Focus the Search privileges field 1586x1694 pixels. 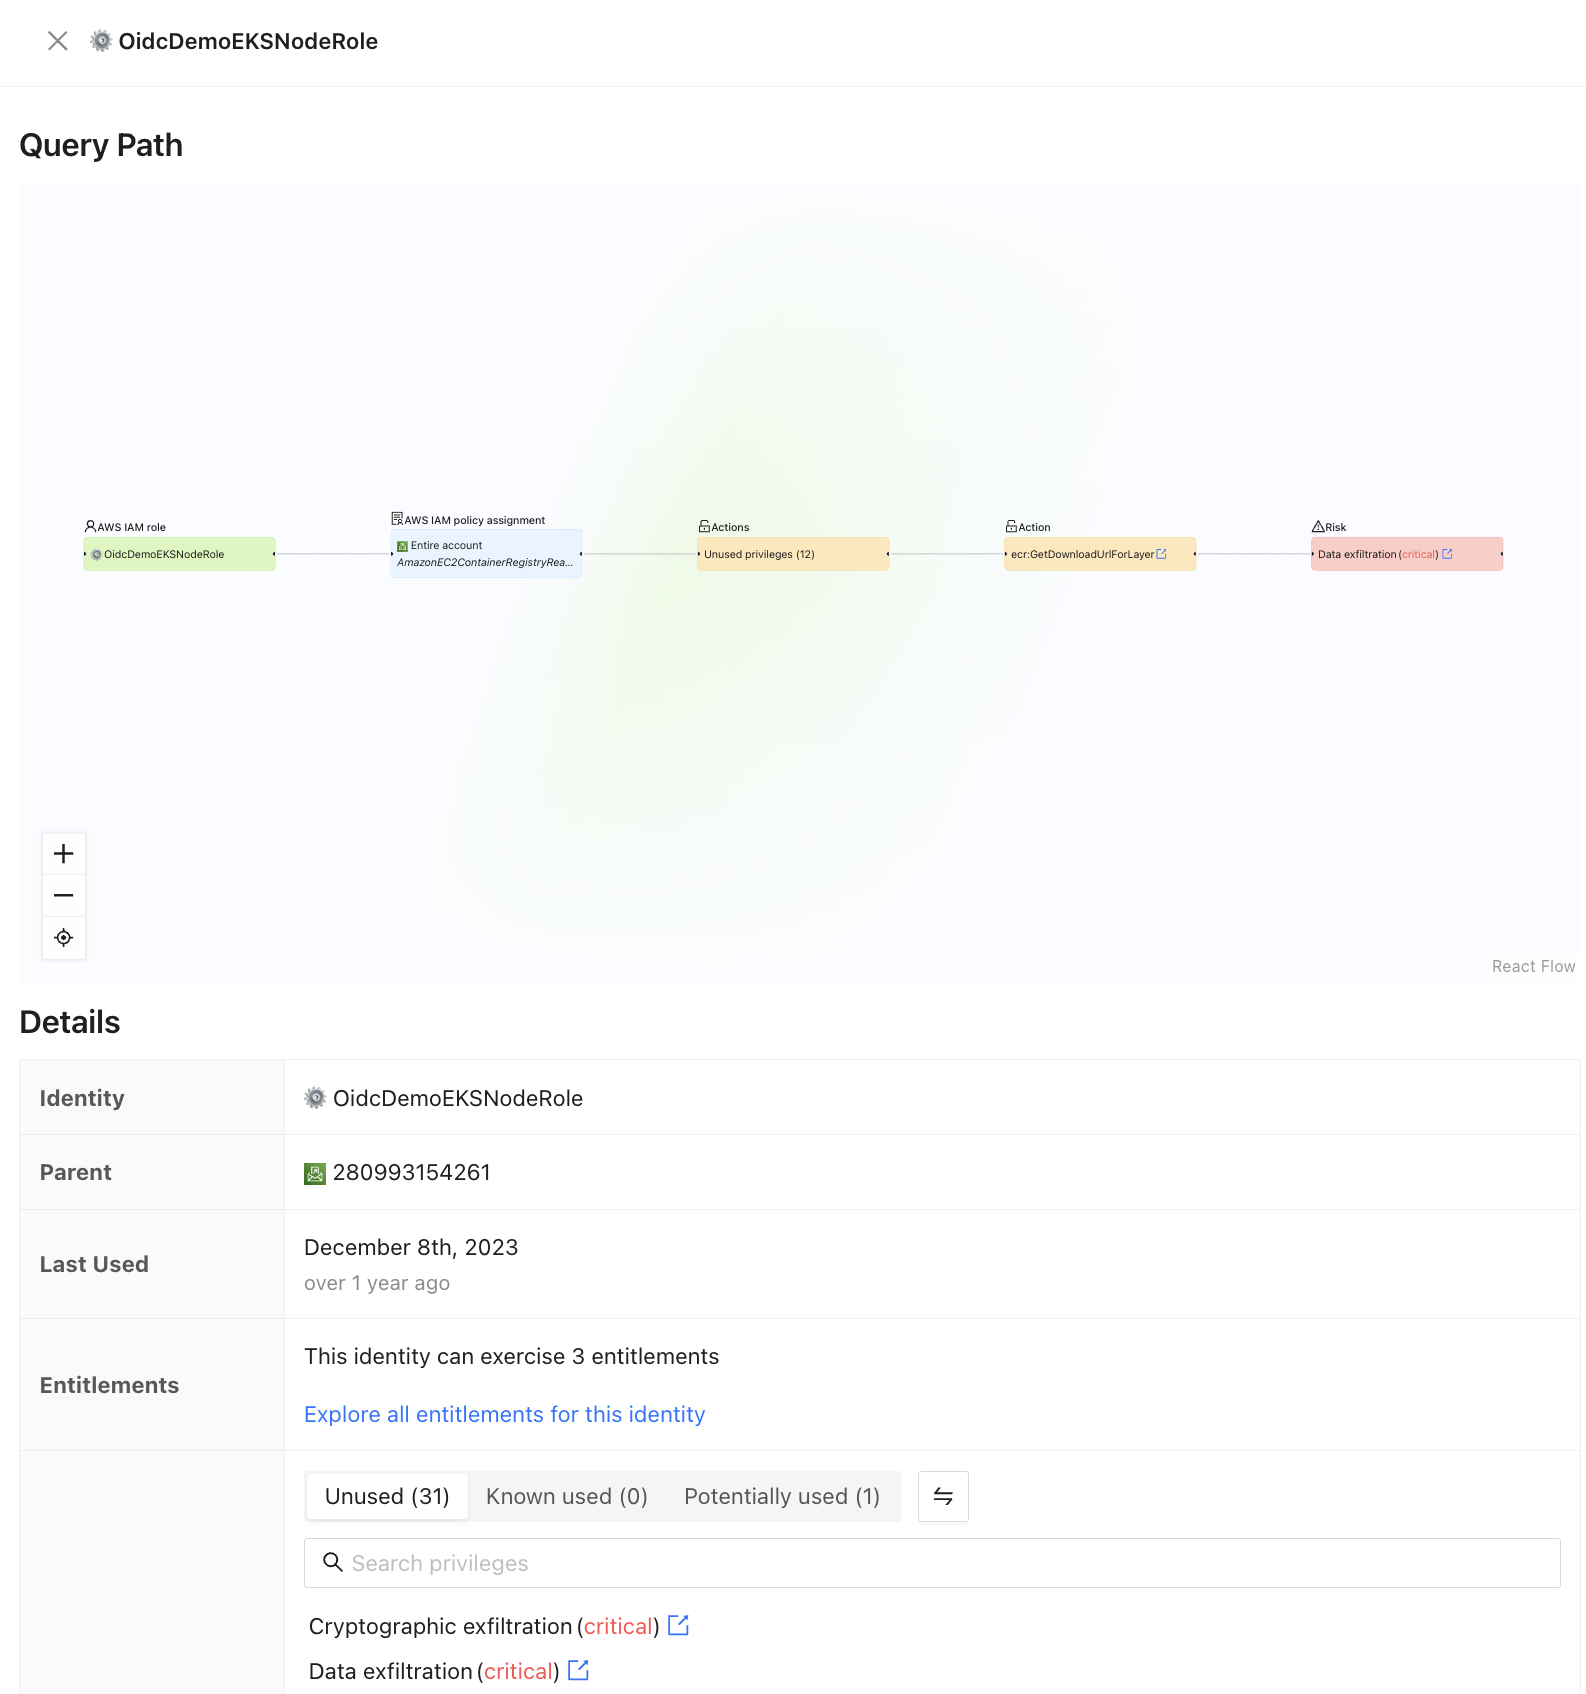[932, 1563]
